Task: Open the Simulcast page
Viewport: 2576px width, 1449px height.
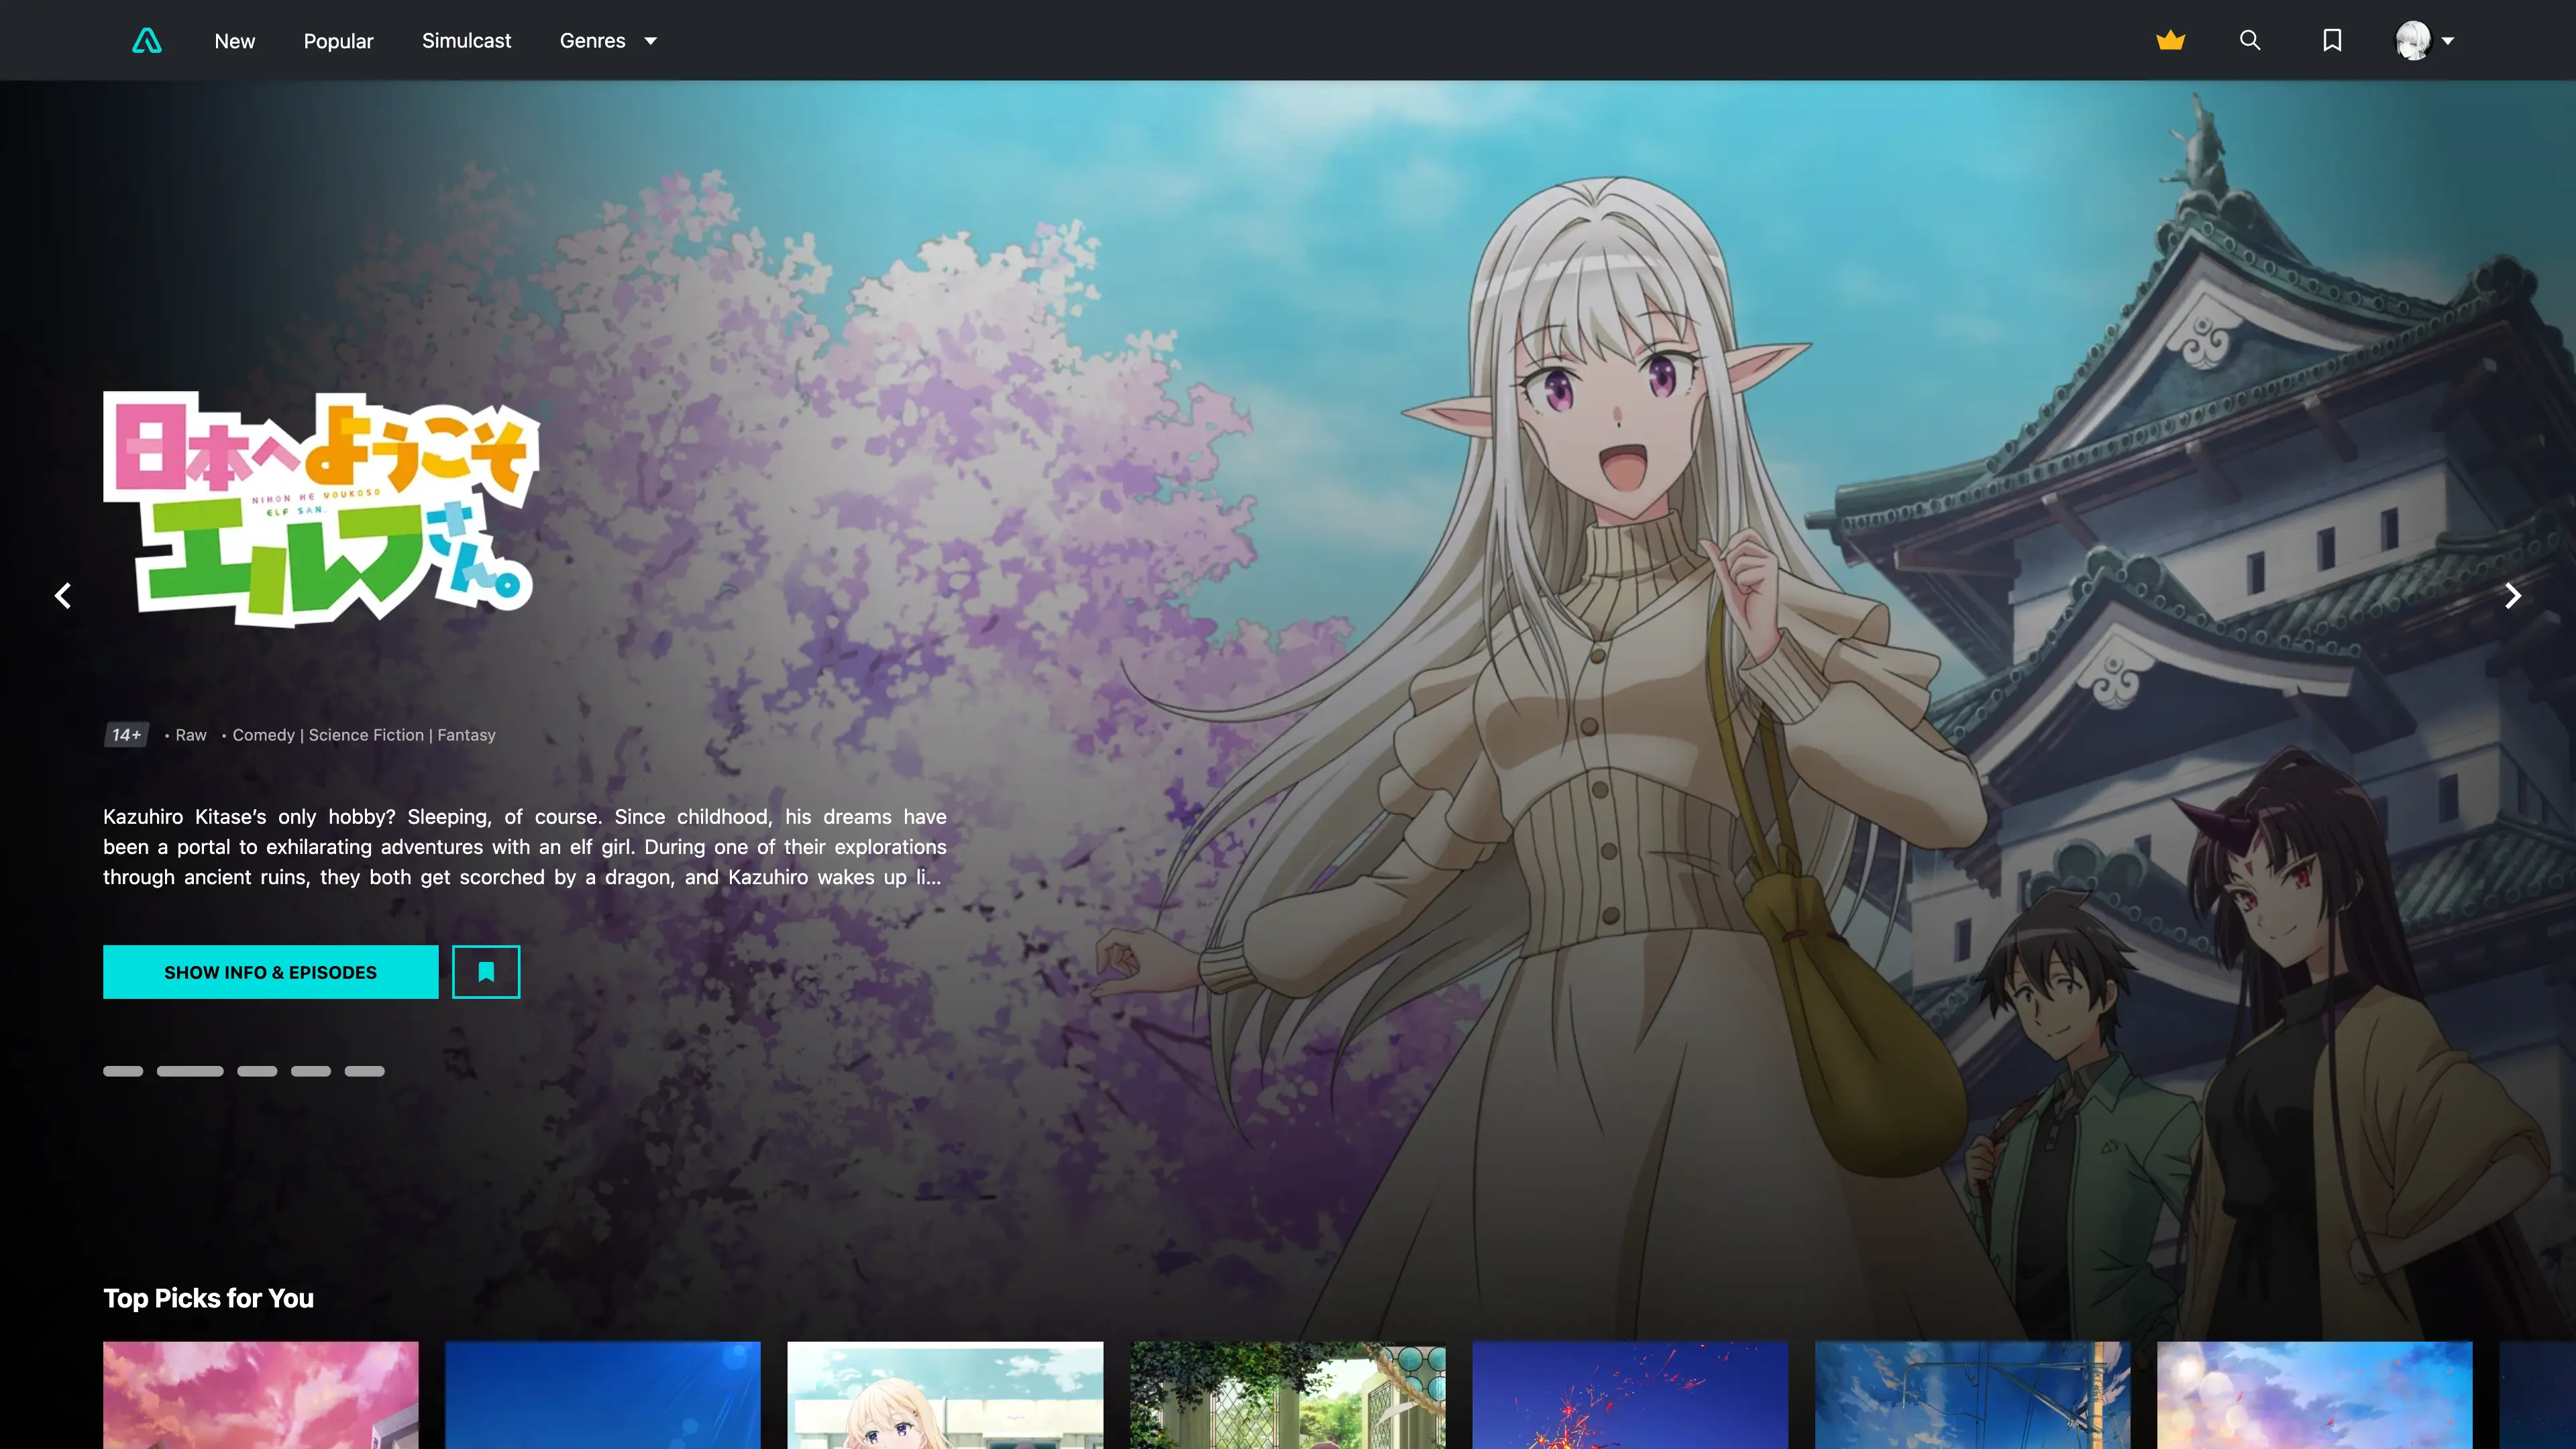Action: [466, 41]
